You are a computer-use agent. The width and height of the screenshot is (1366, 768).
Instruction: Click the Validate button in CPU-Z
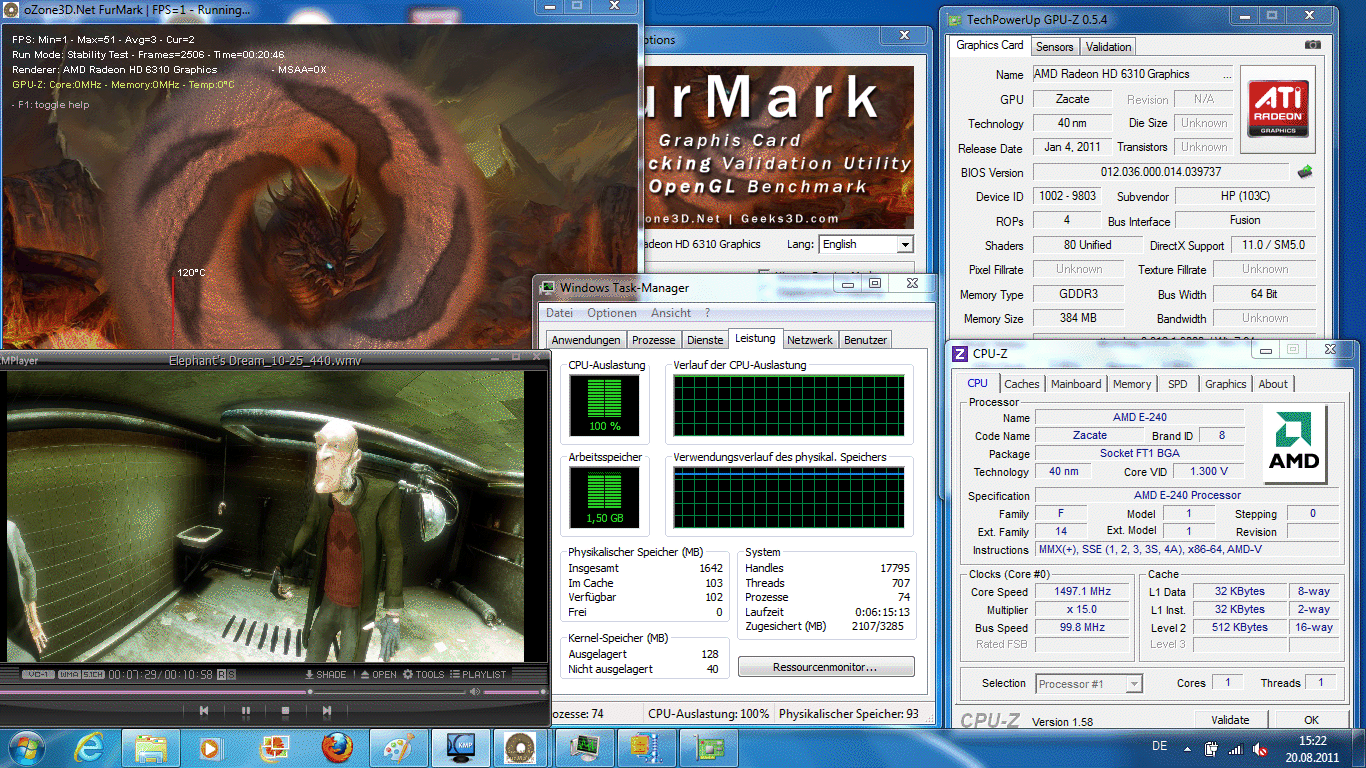tap(1229, 719)
